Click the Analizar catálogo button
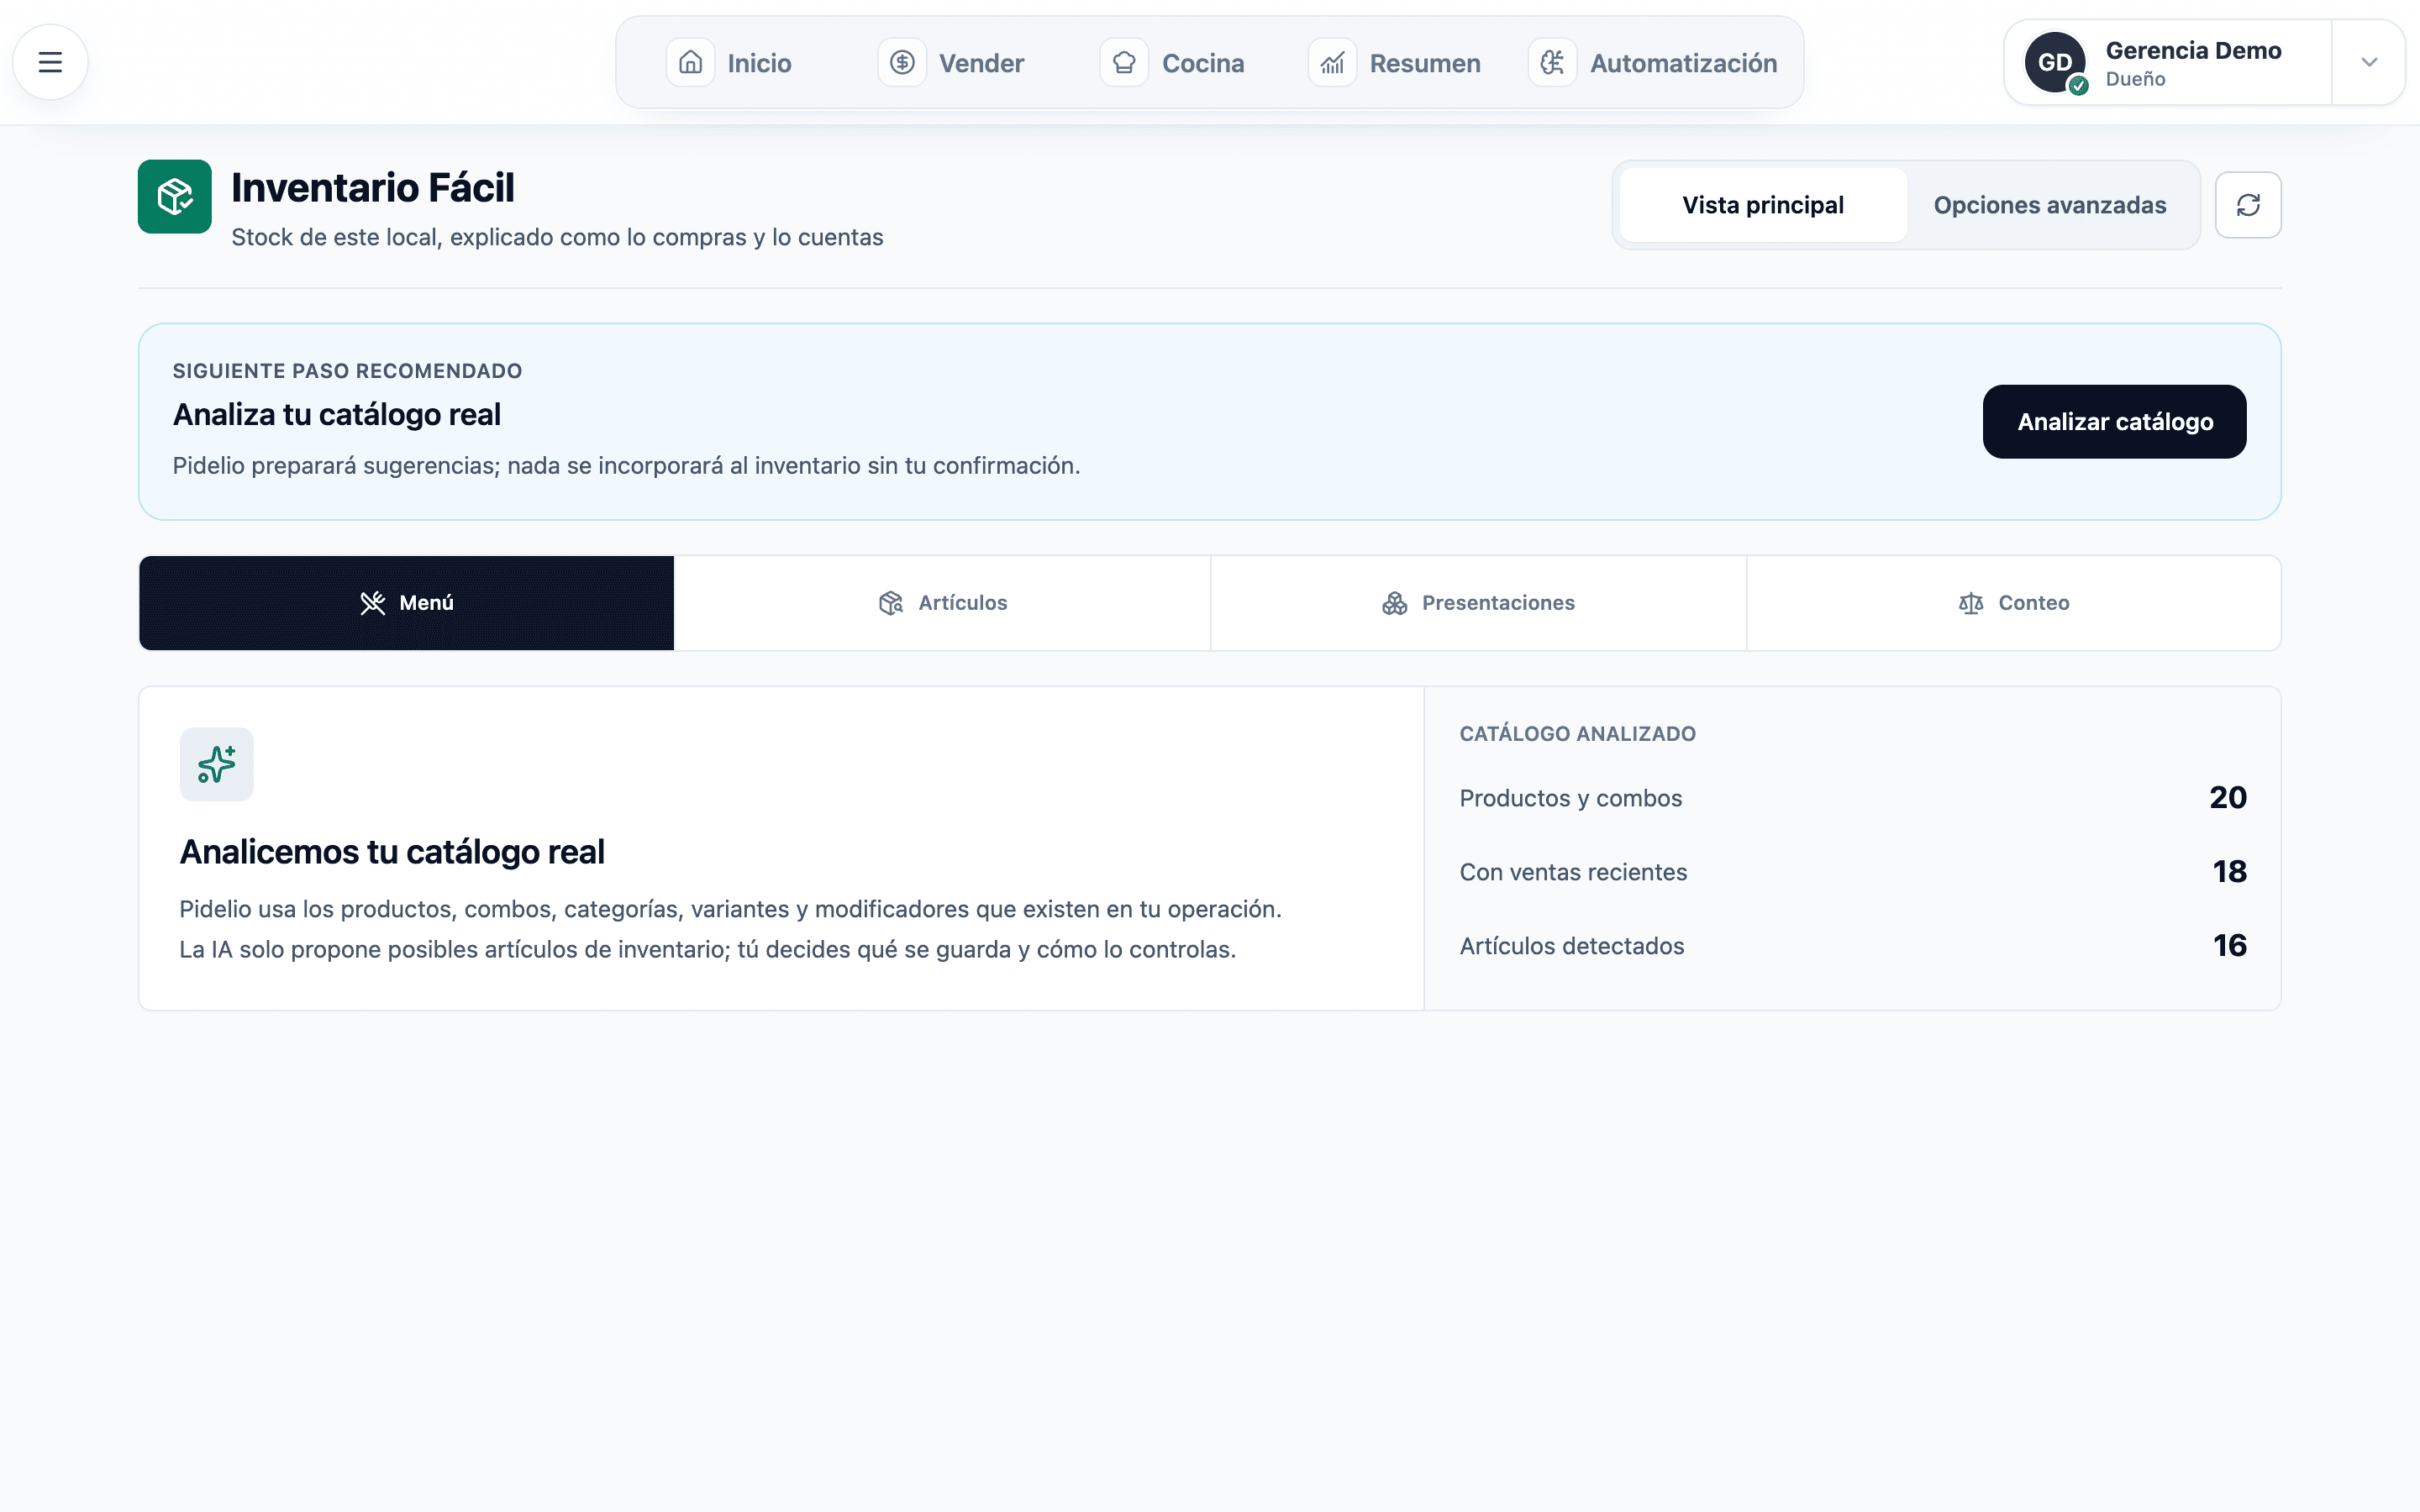2420x1512 pixels. [x=2114, y=422]
